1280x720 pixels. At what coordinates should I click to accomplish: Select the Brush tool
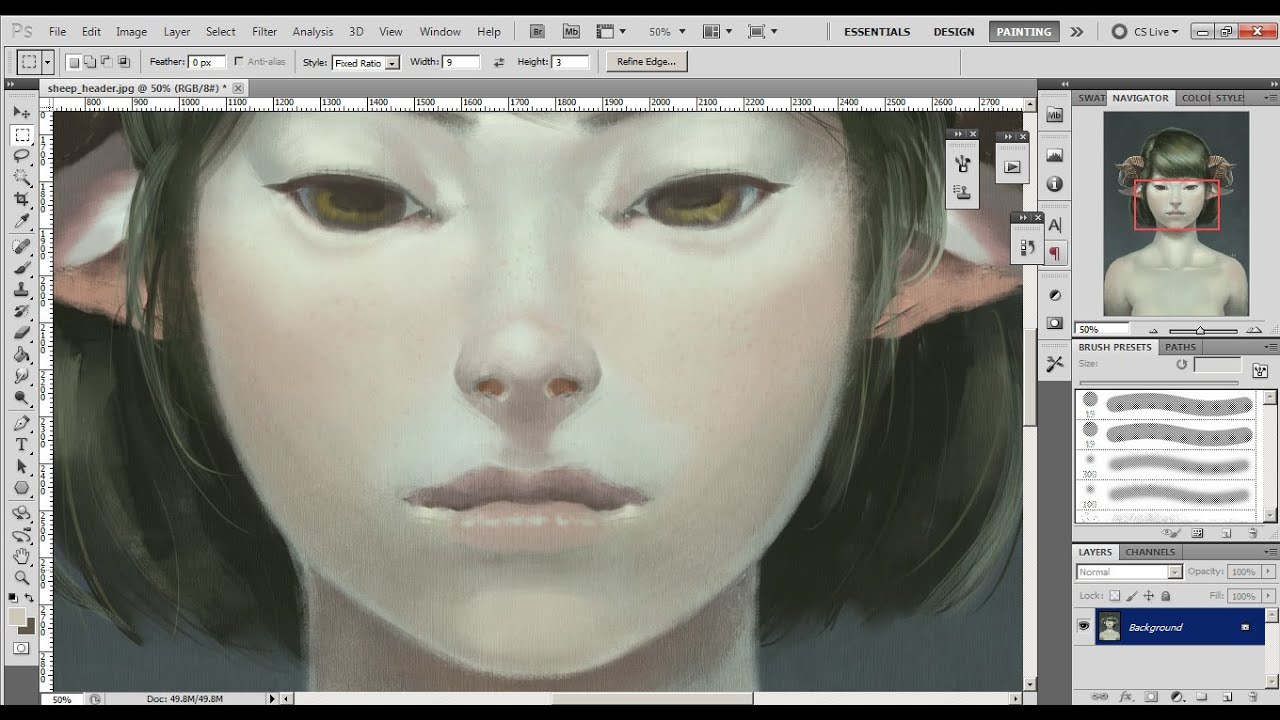pyautogui.click(x=22, y=267)
